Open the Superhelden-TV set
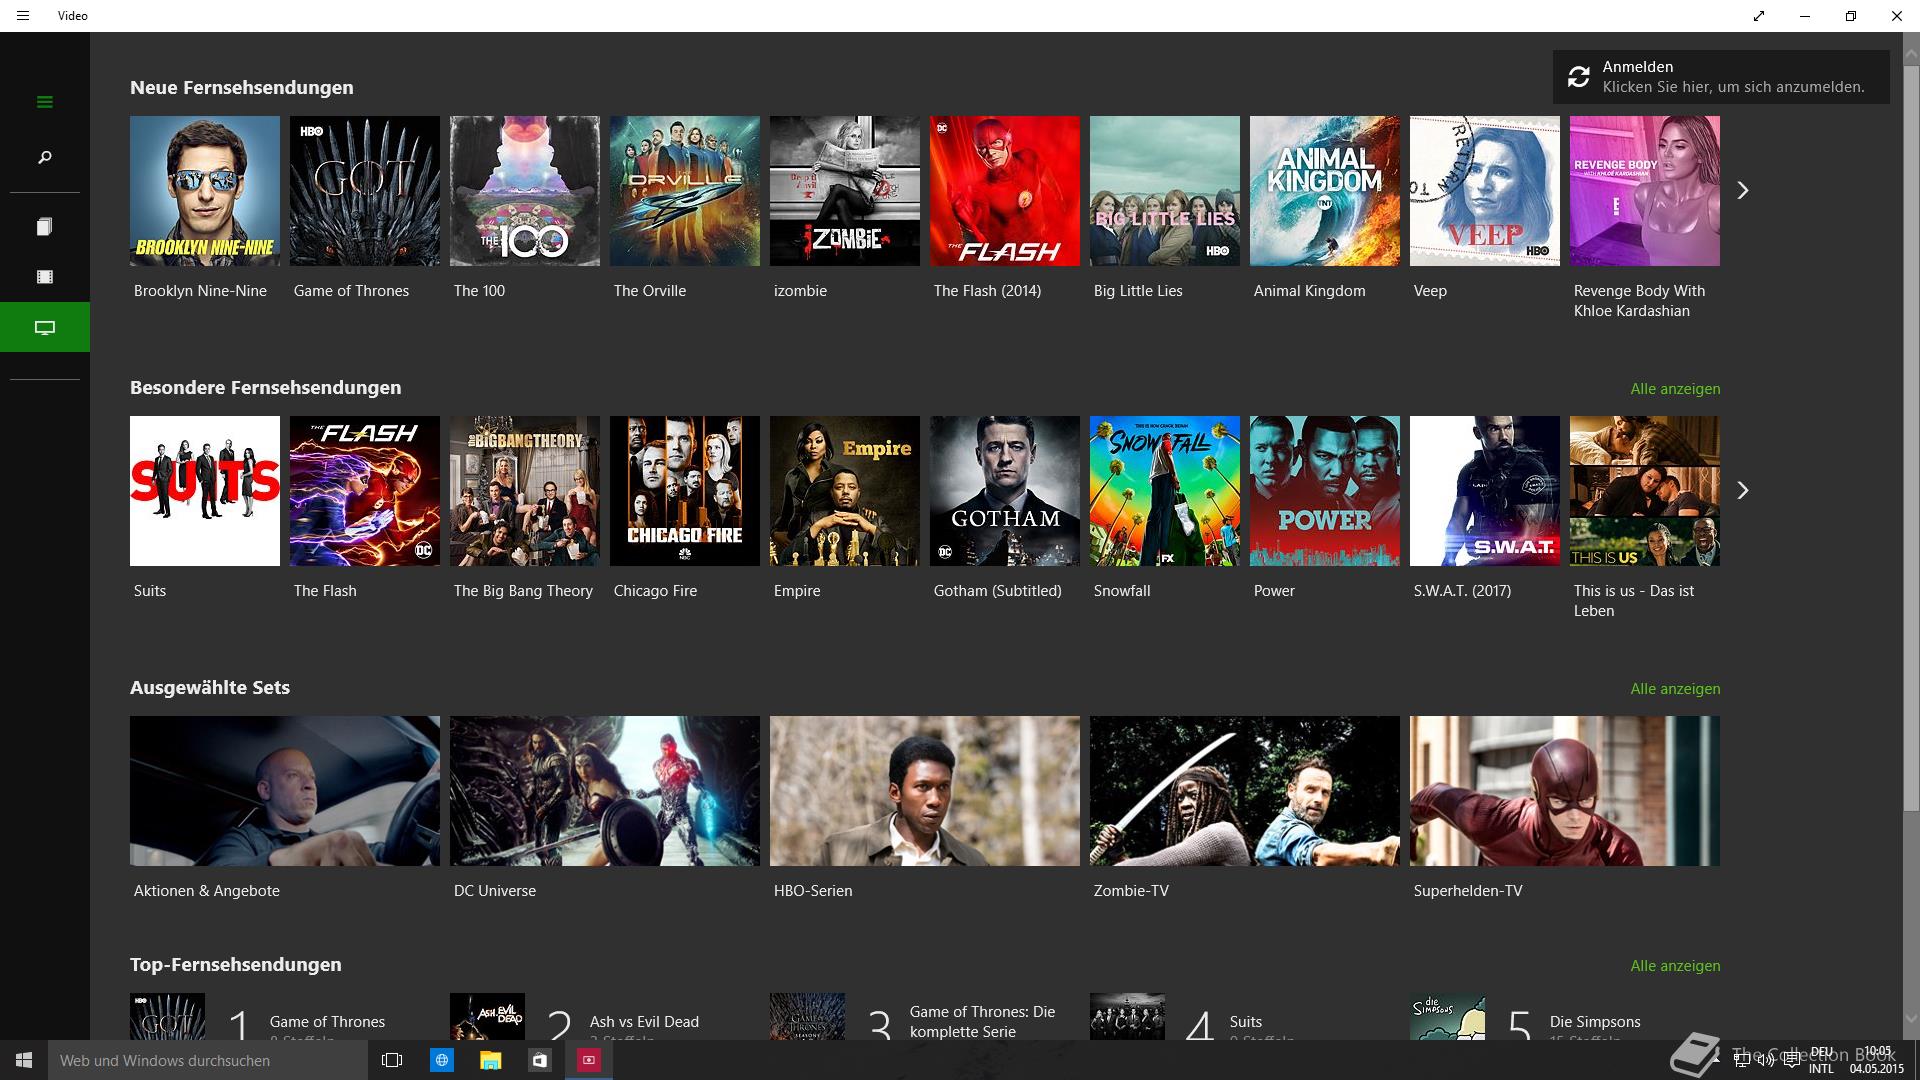Viewport: 1920px width, 1080px height. tap(1565, 791)
